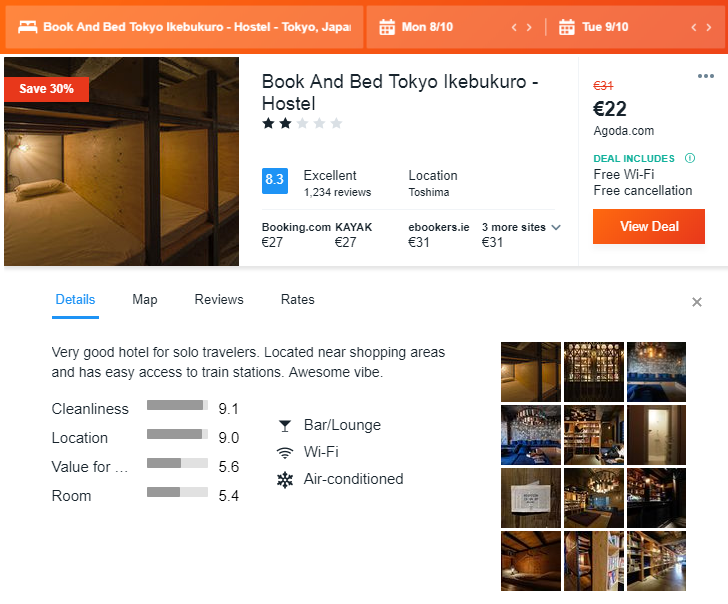The height and width of the screenshot is (604, 728).
Task: Click the Wi-Fi amenity icon
Action: coord(285,452)
